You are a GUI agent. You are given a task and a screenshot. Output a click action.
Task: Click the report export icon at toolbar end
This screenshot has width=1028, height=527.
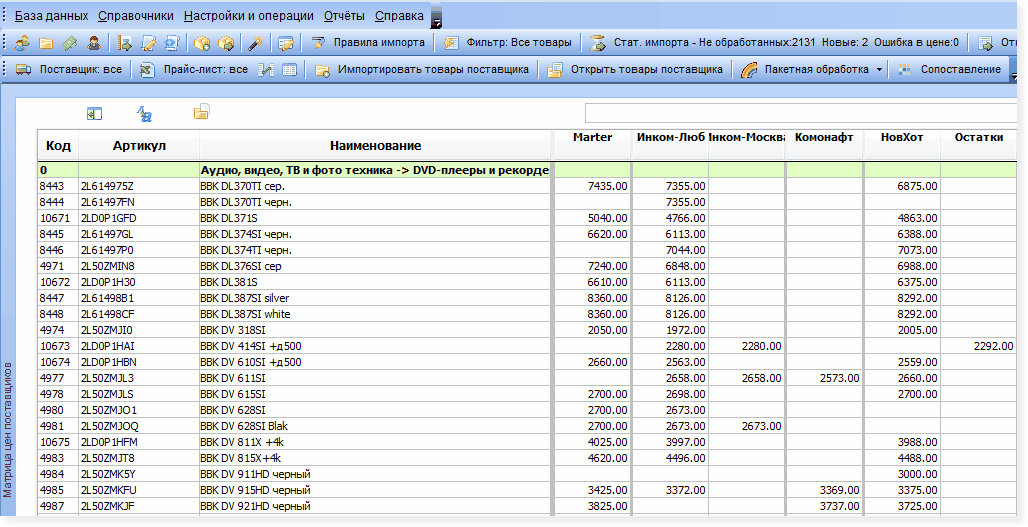pos(985,43)
